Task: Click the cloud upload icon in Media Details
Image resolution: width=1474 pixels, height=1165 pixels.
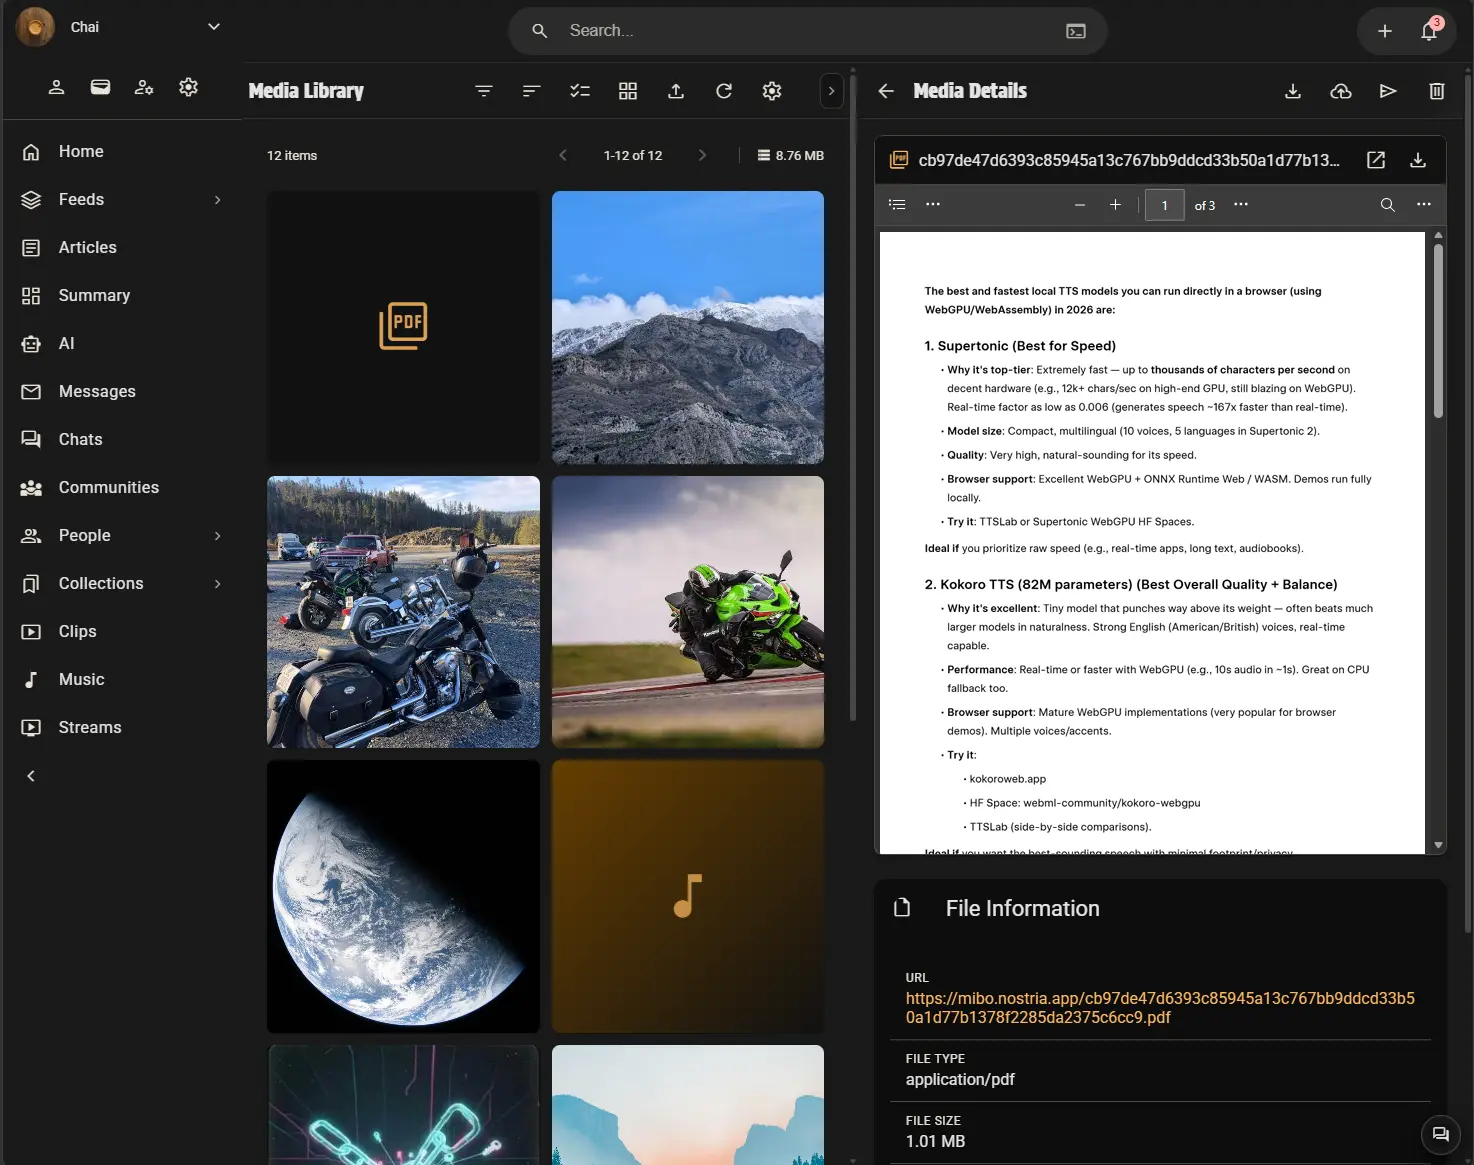Action: [x=1341, y=91]
